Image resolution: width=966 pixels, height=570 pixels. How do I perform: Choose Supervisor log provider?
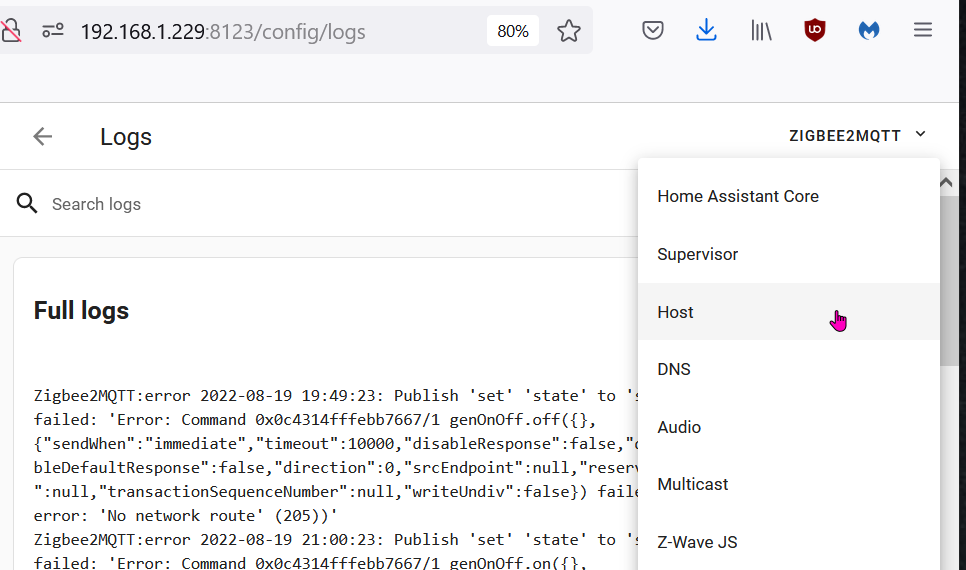click(x=698, y=254)
